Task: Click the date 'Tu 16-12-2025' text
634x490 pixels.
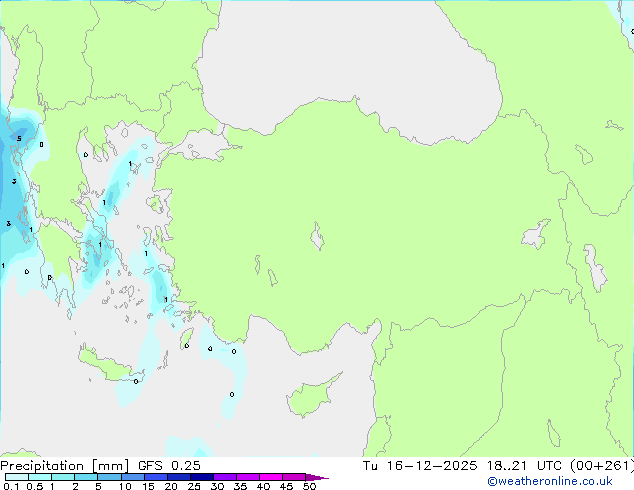Action: coord(420,466)
